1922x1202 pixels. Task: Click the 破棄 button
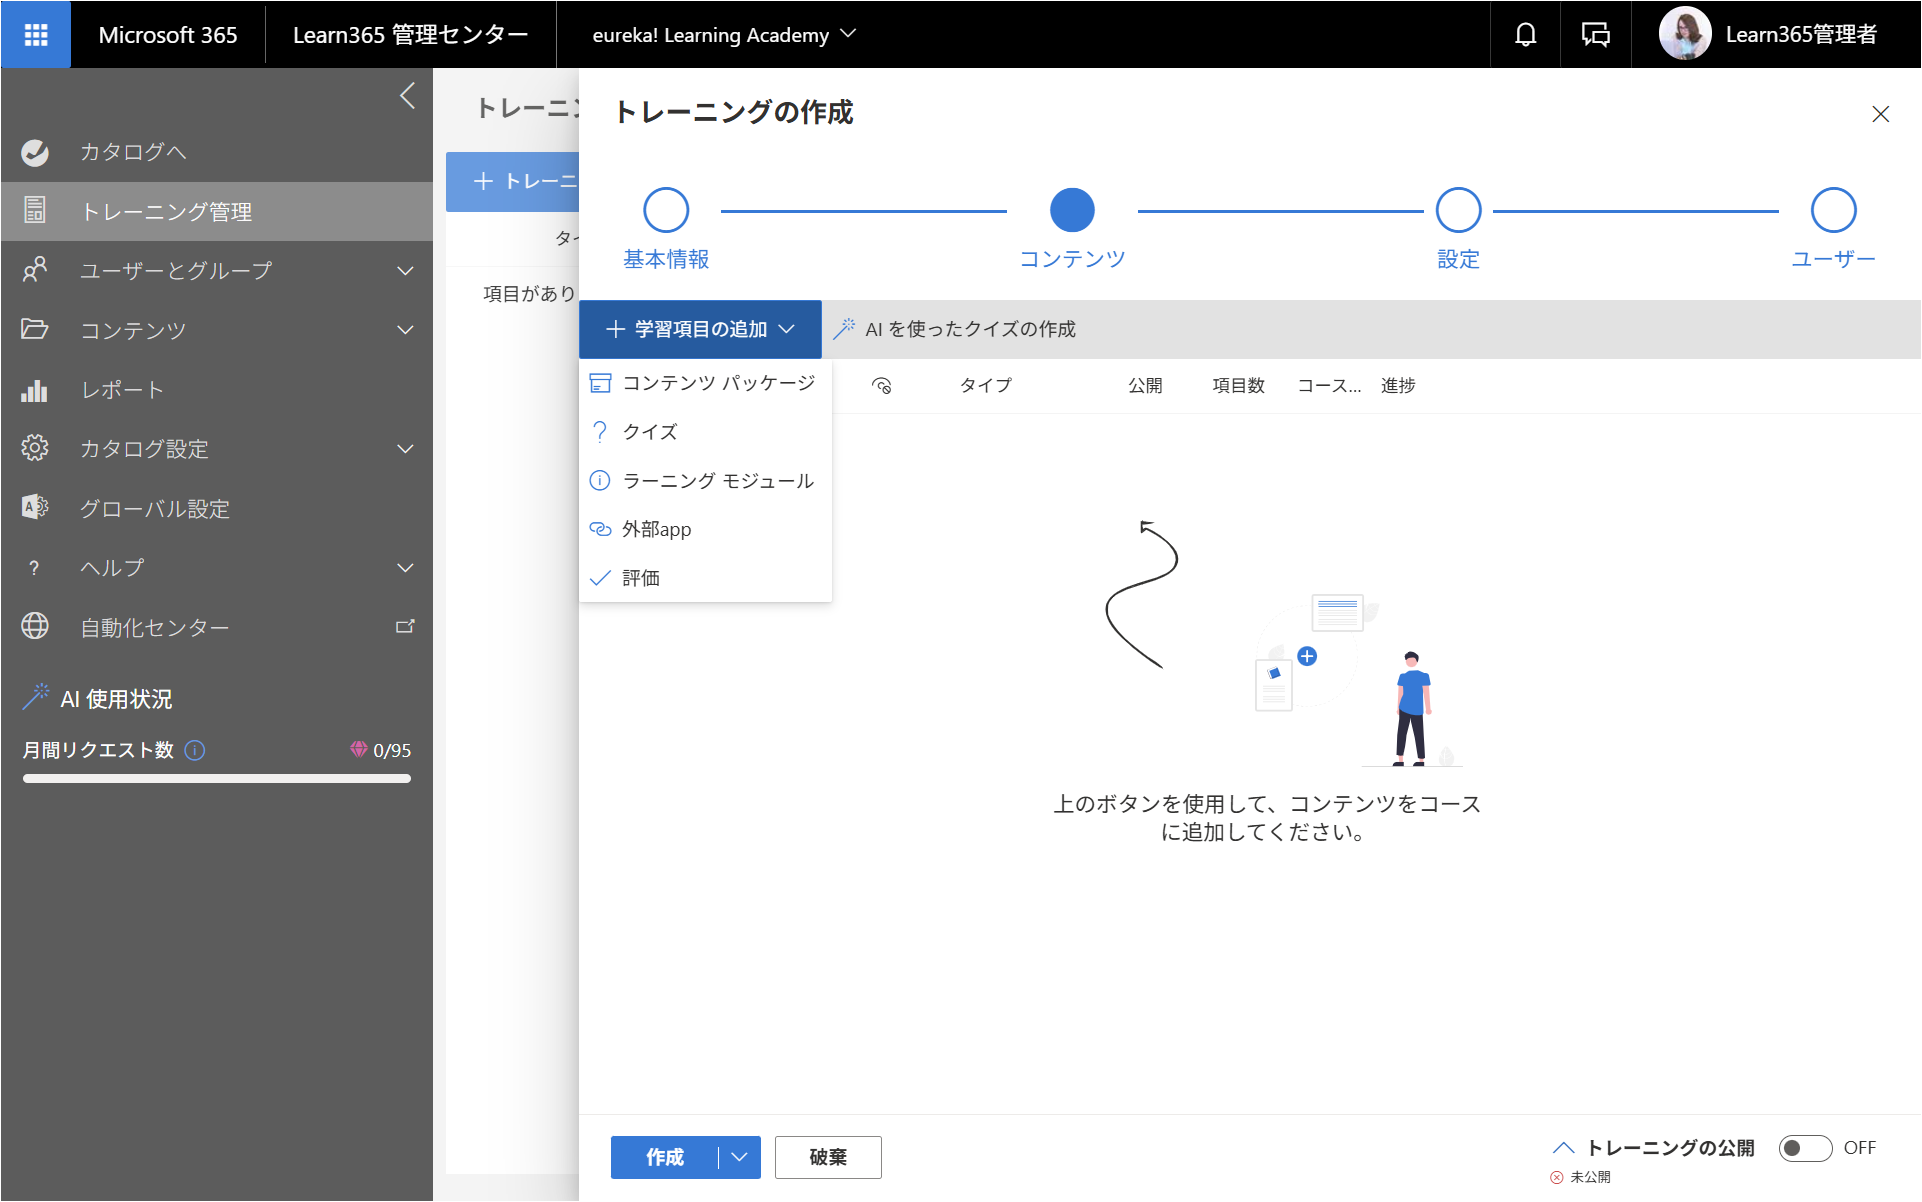coord(828,1157)
